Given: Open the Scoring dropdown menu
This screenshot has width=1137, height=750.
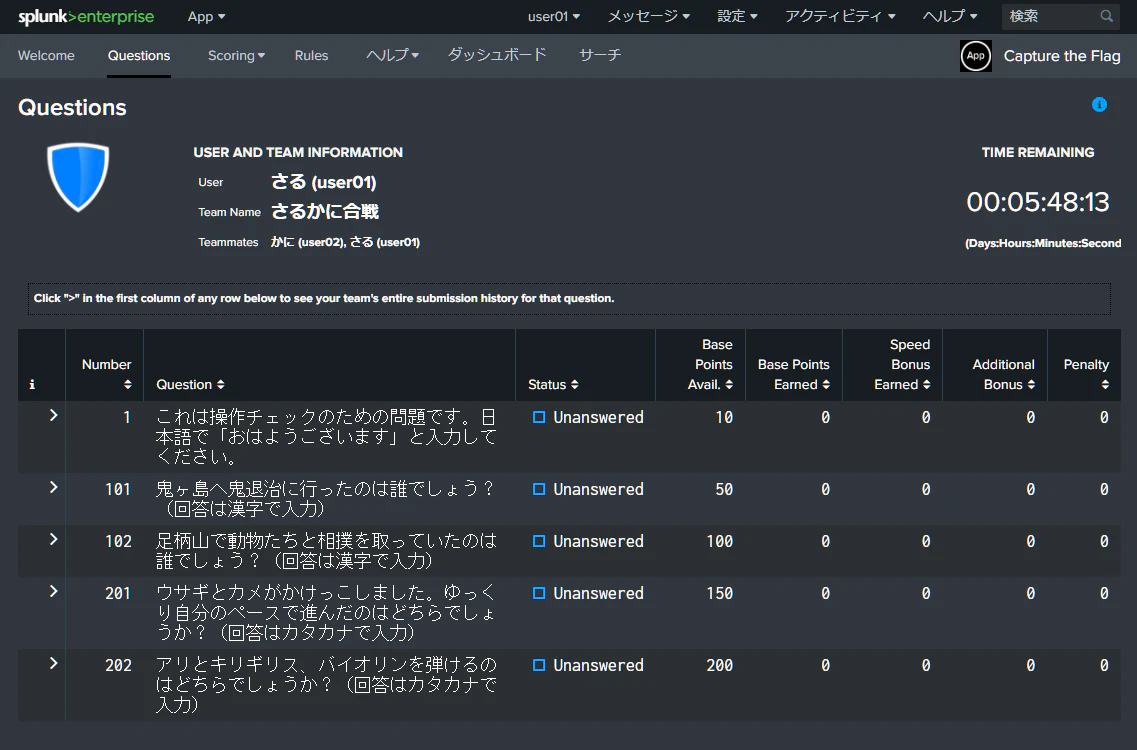Looking at the screenshot, I should pyautogui.click(x=236, y=56).
